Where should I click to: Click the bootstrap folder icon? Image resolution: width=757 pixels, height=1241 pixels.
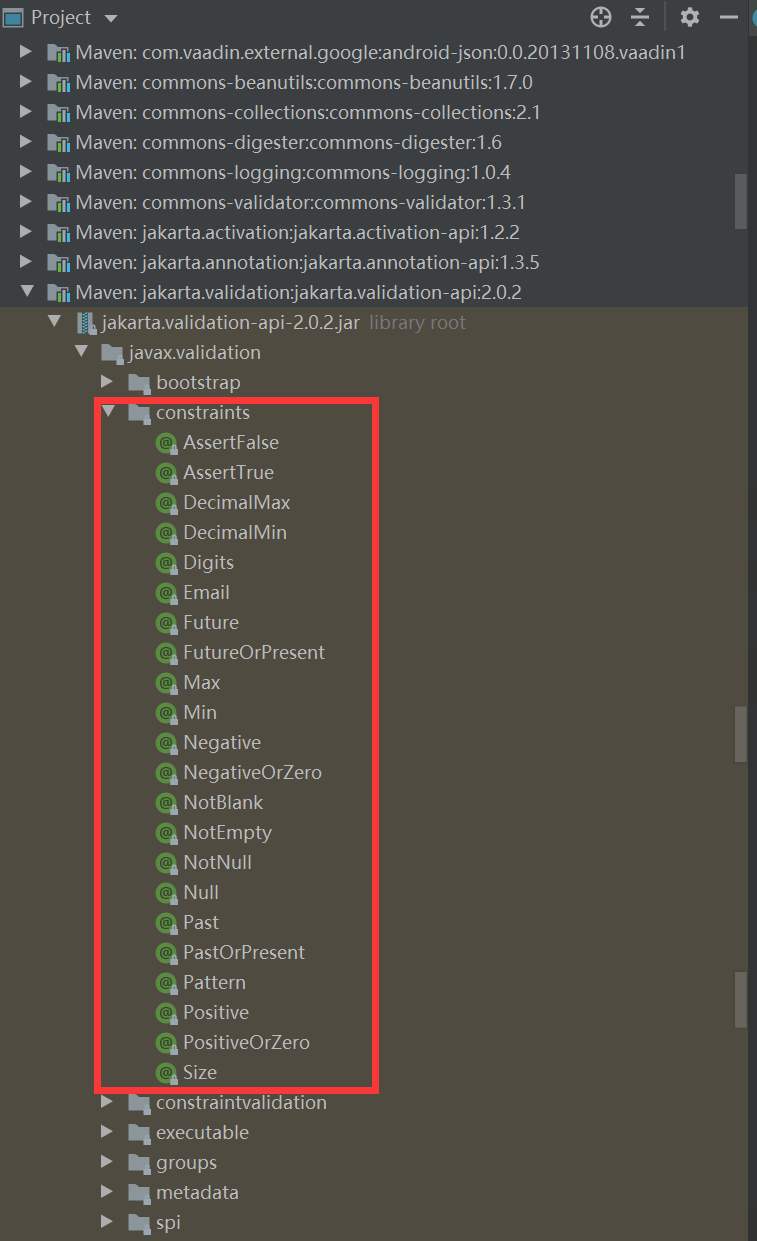point(140,382)
